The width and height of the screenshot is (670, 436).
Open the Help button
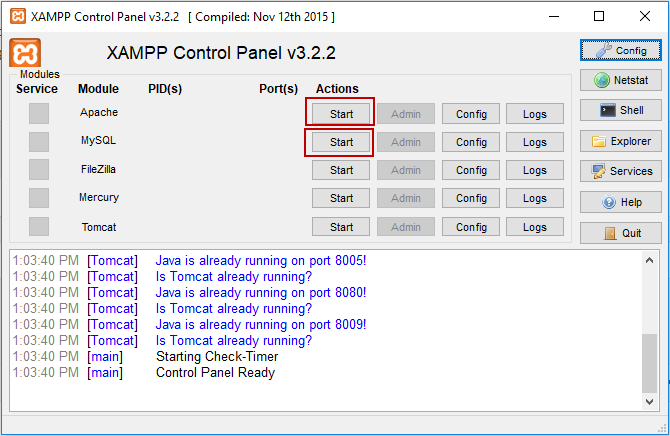click(x=620, y=202)
